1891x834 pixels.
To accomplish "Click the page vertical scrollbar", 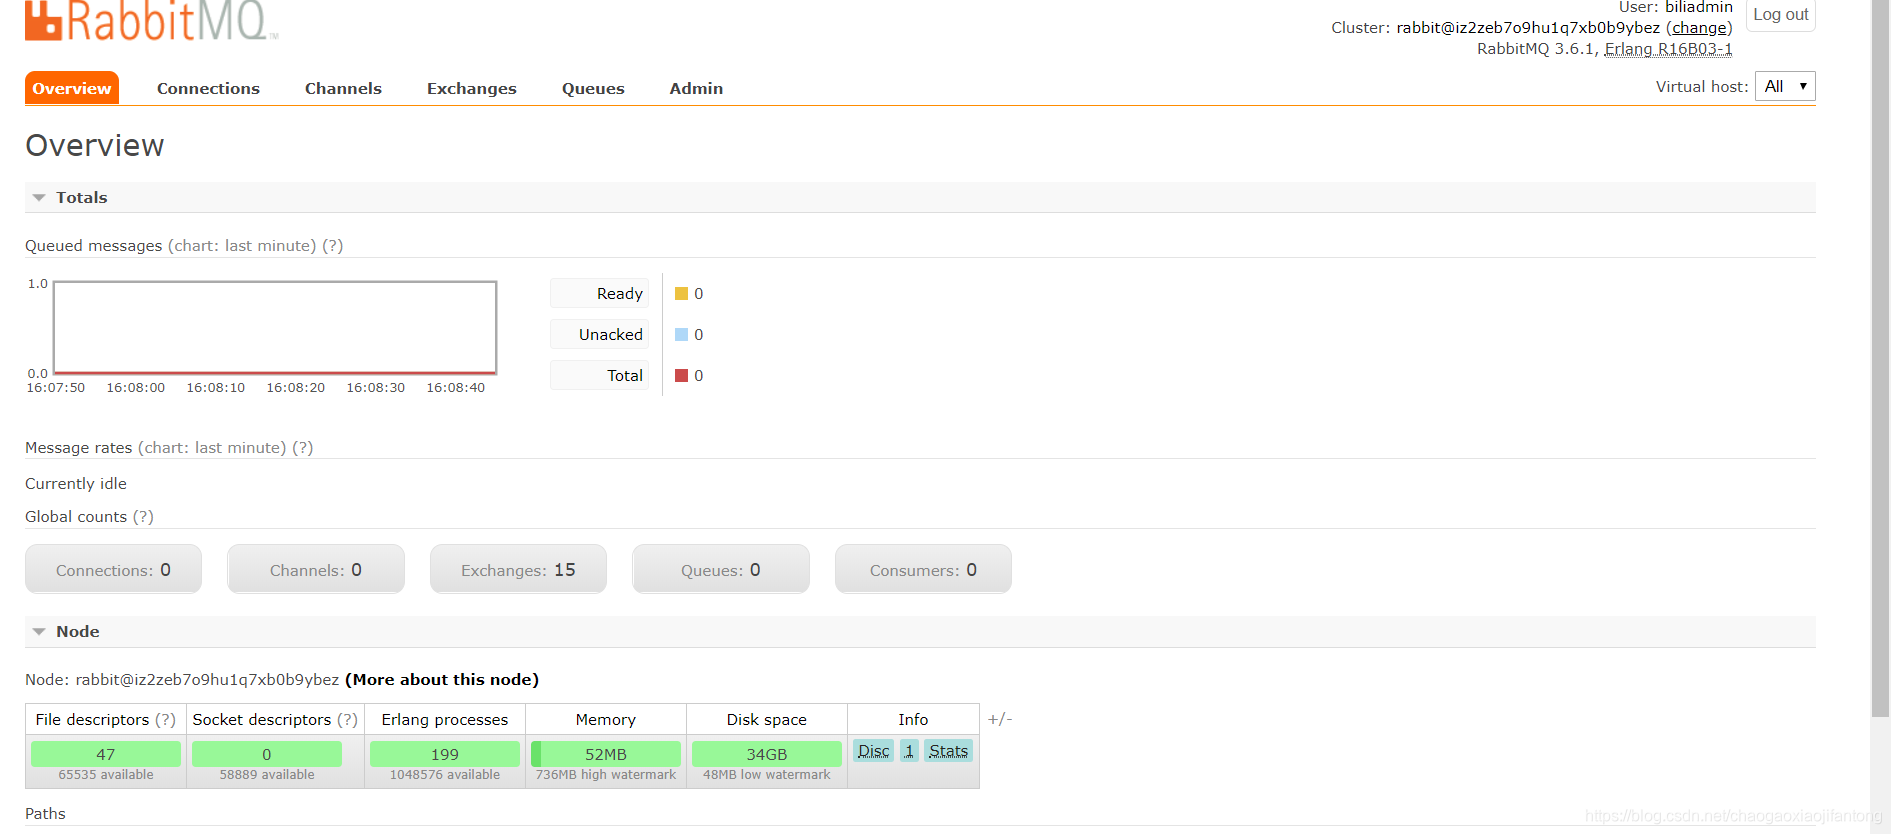I will 1880,358.
